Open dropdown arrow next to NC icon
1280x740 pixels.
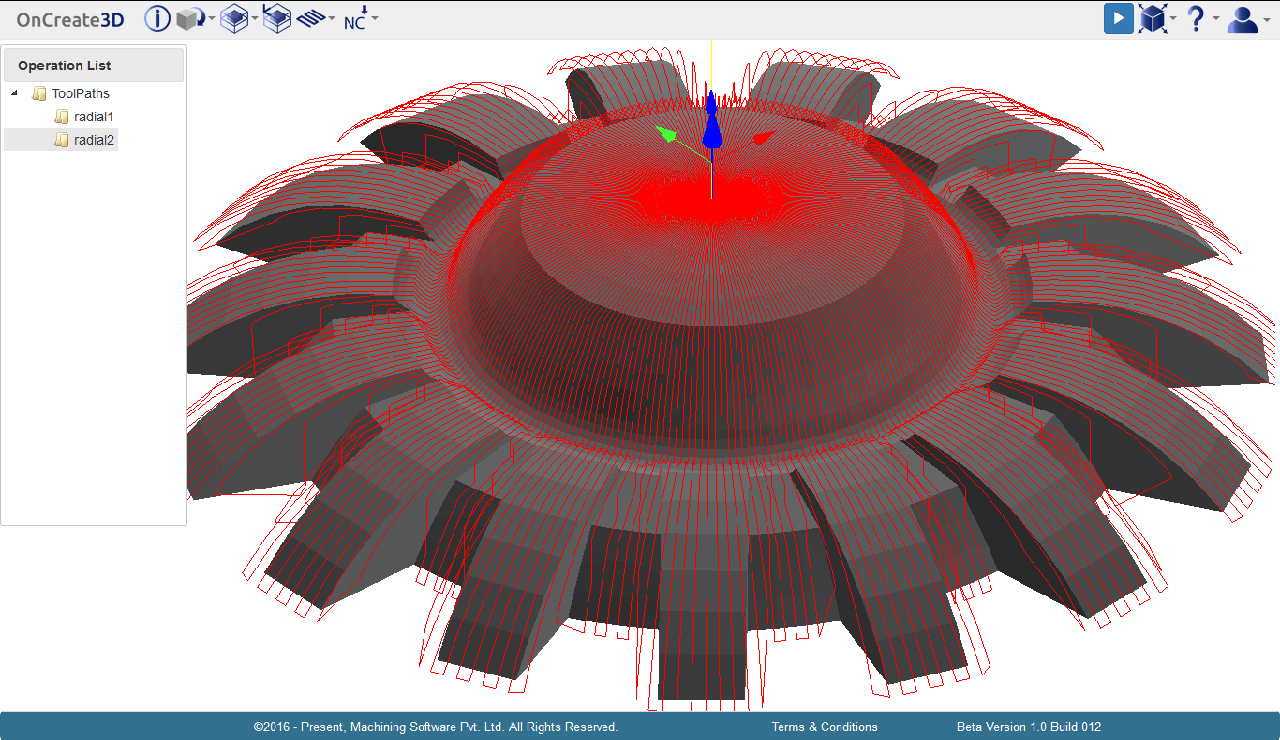click(x=375, y=19)
